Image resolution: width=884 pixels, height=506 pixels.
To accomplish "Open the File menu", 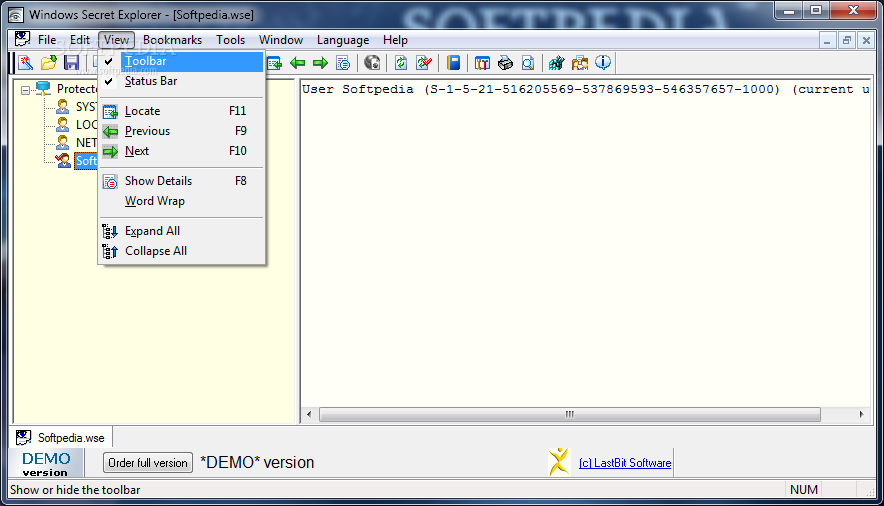I will click(47, 40).
